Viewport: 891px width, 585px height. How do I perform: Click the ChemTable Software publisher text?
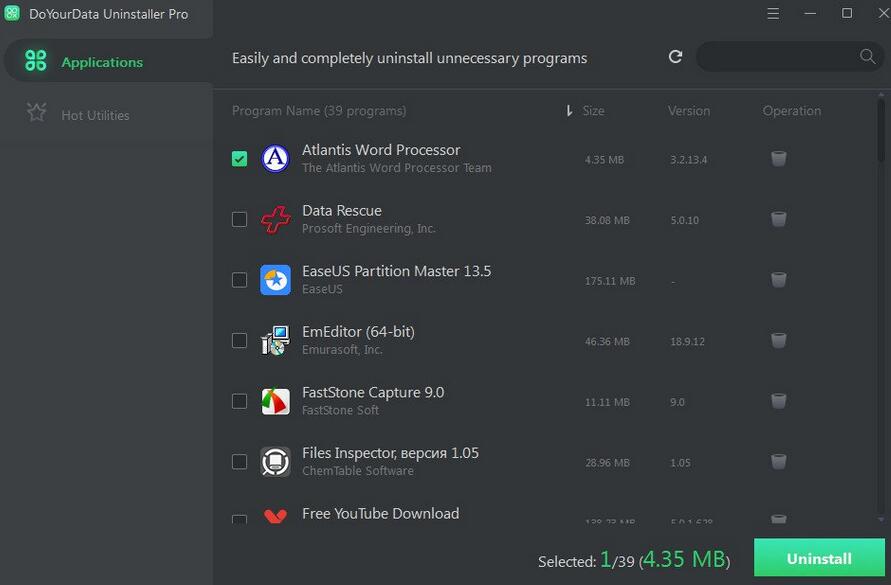pyautogui.click(x=357, y=471)
